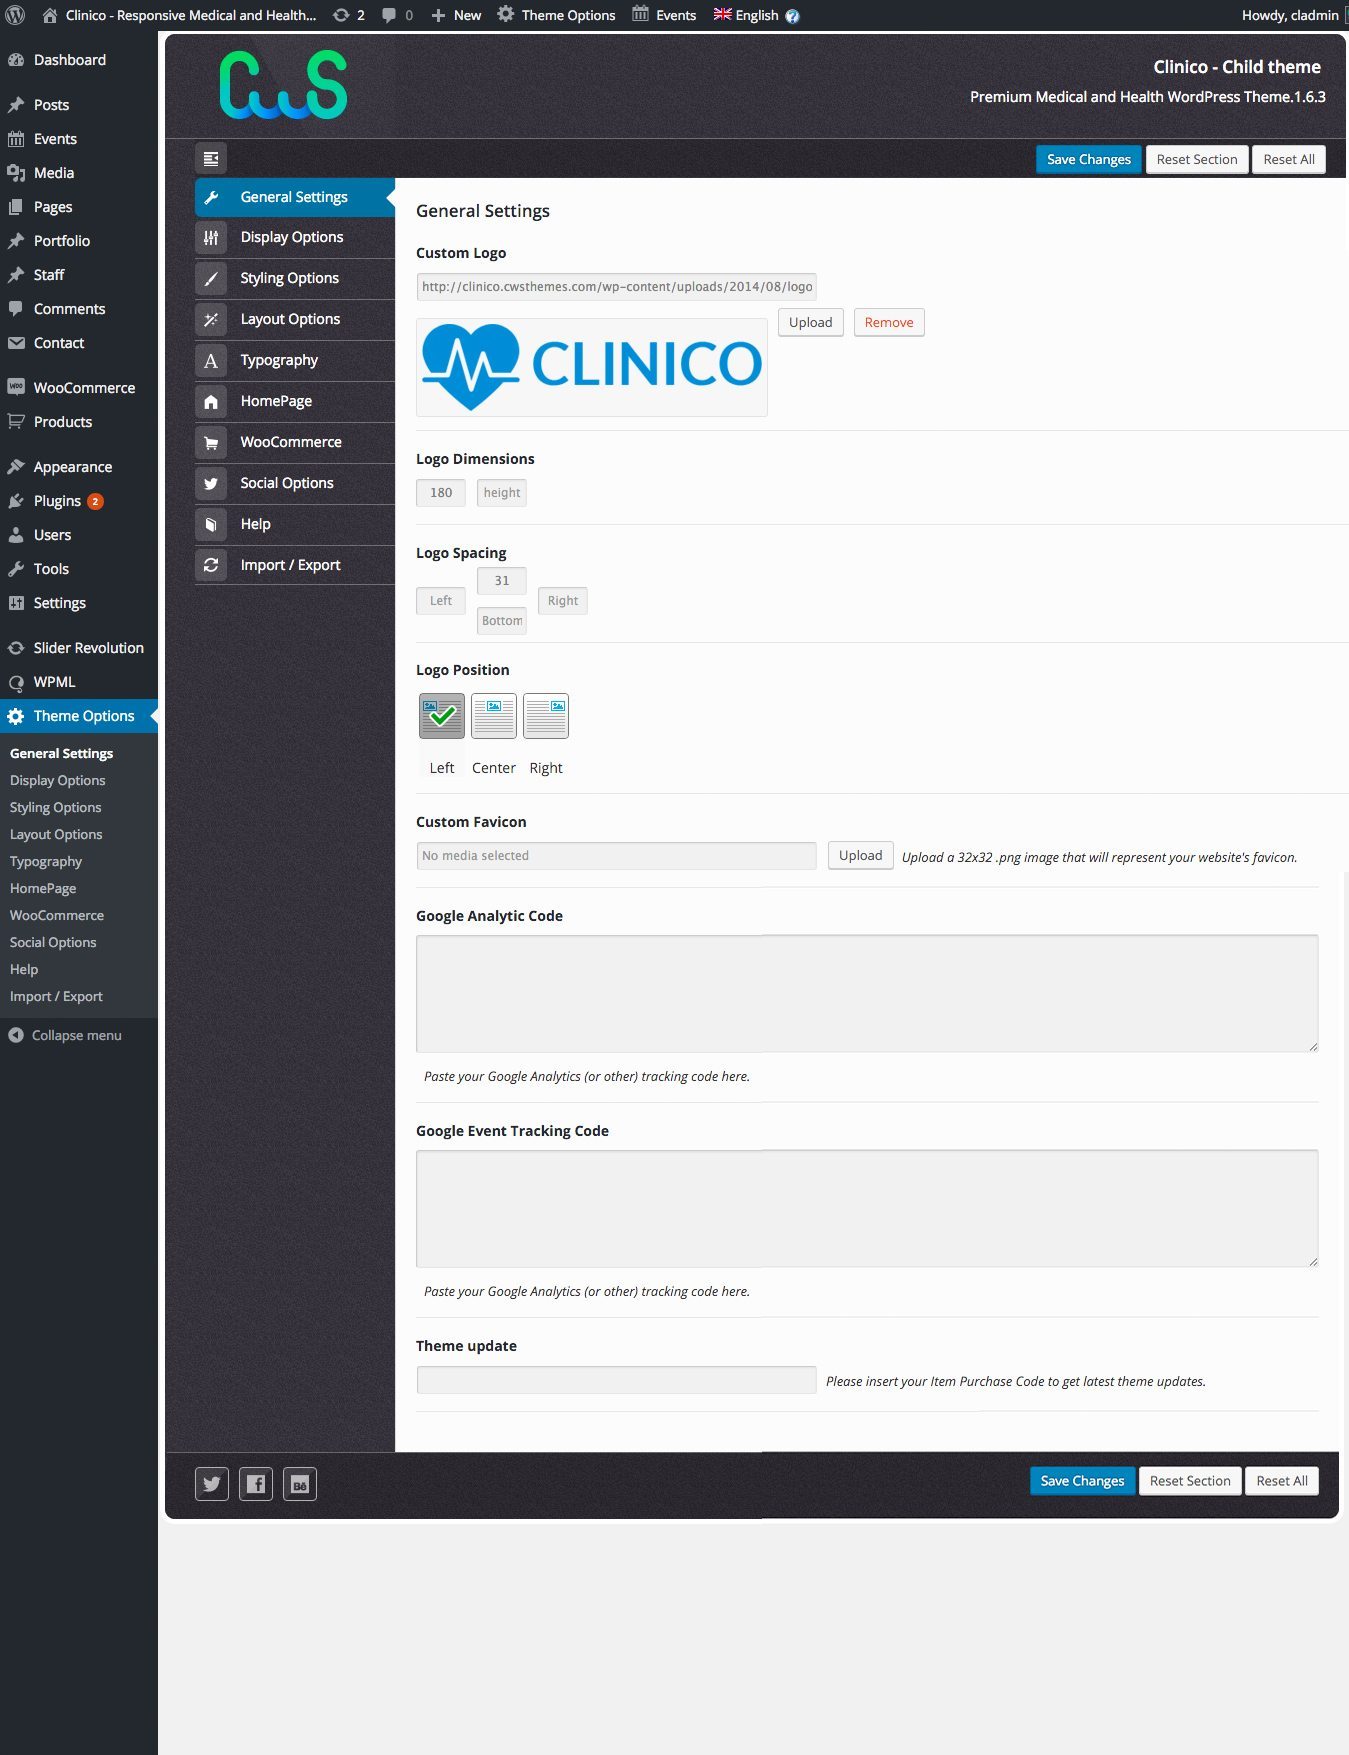
Task: Click the Collapse menu arrow icon
Action: click(x=16, y=1035)
